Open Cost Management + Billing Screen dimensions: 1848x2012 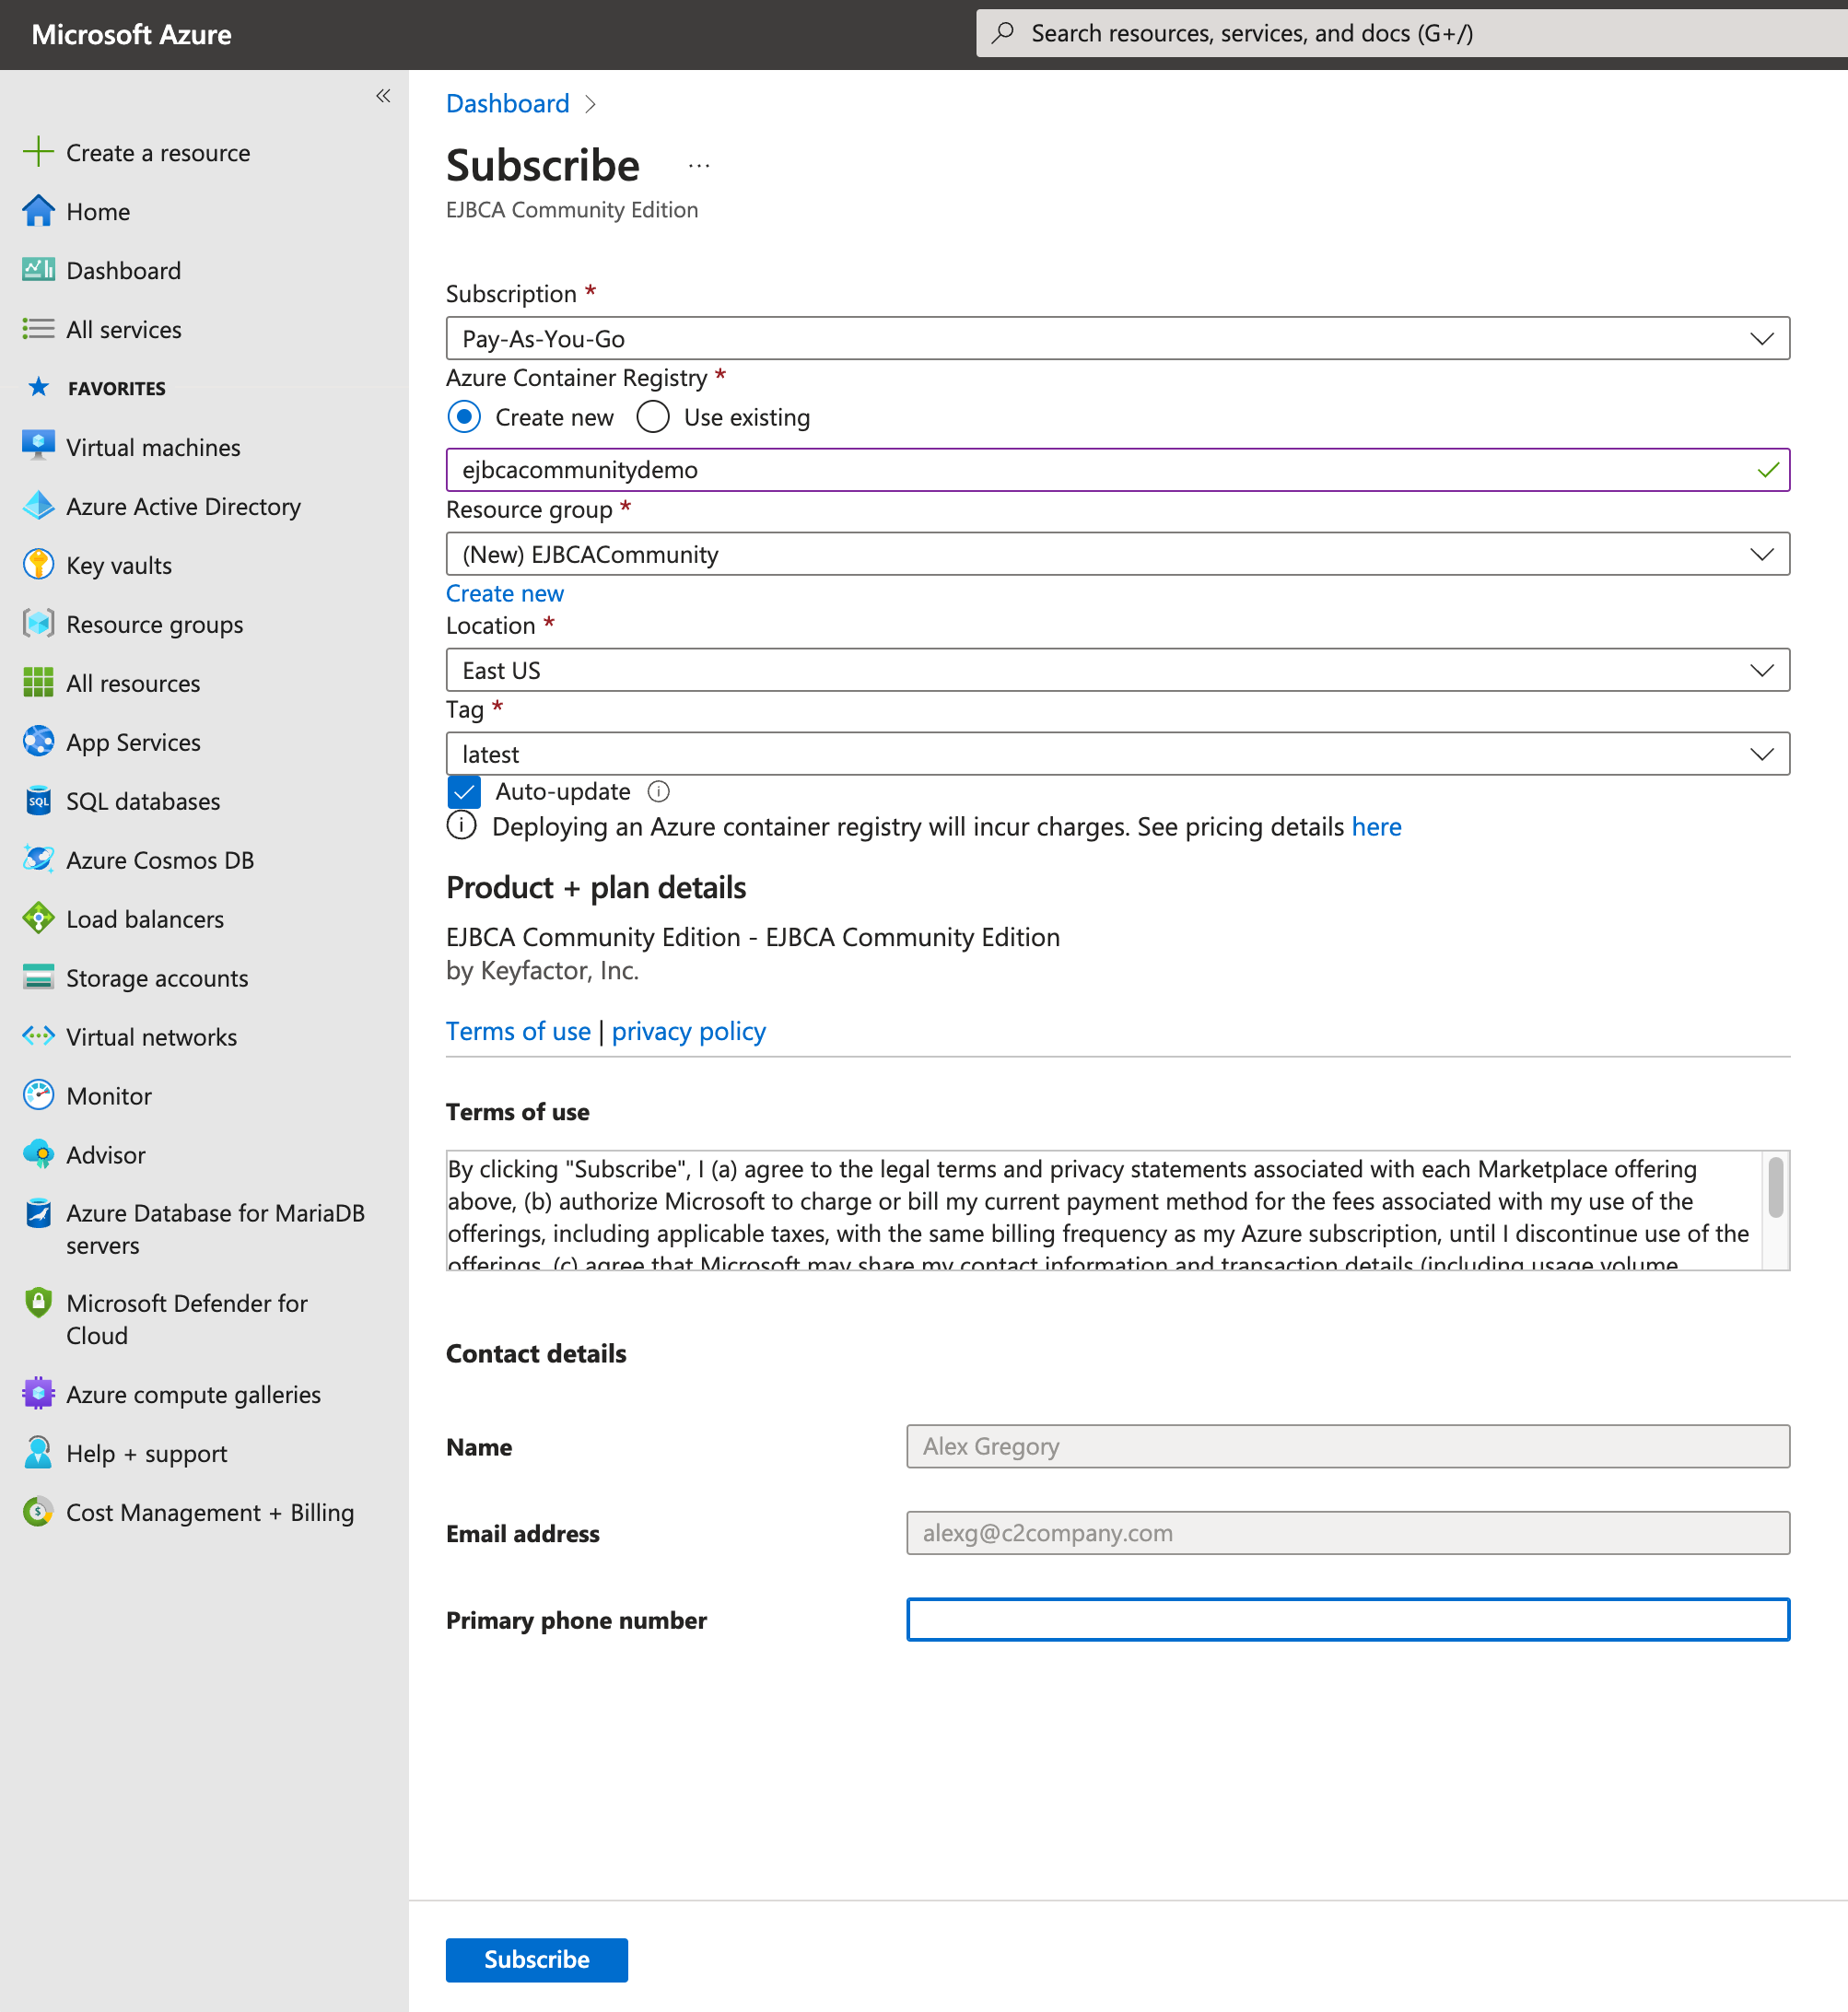pos(209,1512)
